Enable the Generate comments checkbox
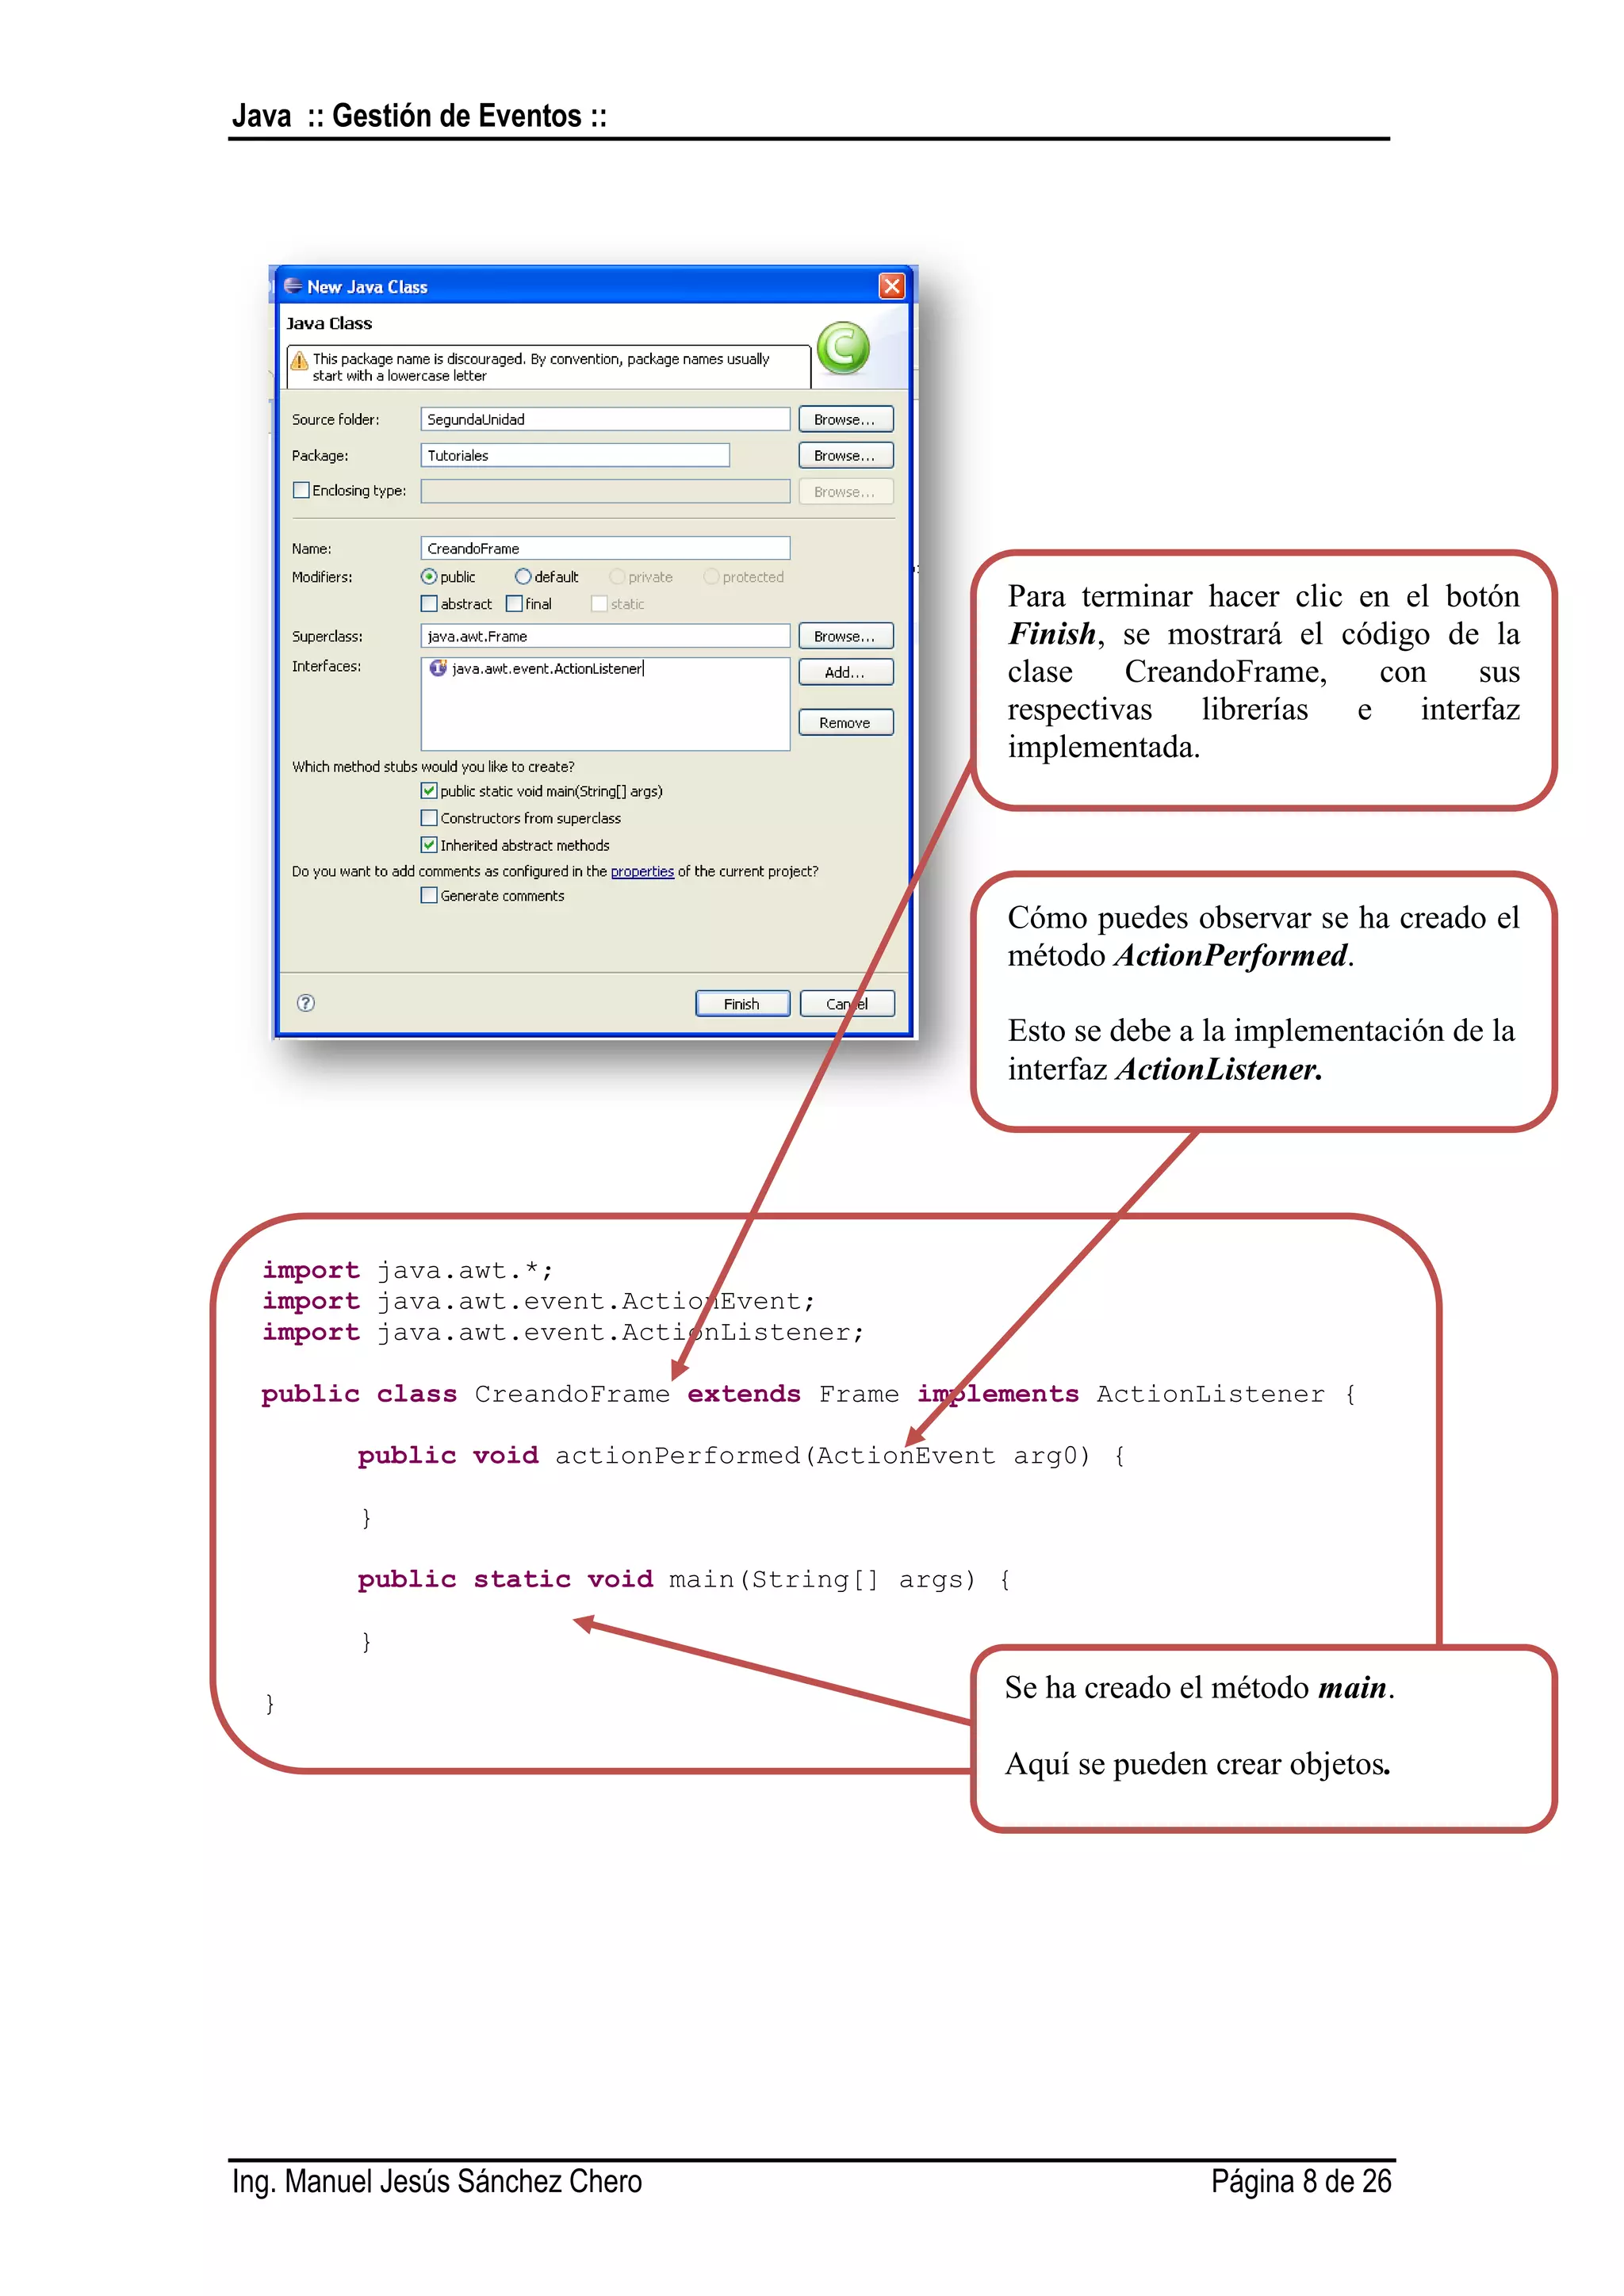The height and width of the screenshot is (2296, 1624). [x=429, y=896]
